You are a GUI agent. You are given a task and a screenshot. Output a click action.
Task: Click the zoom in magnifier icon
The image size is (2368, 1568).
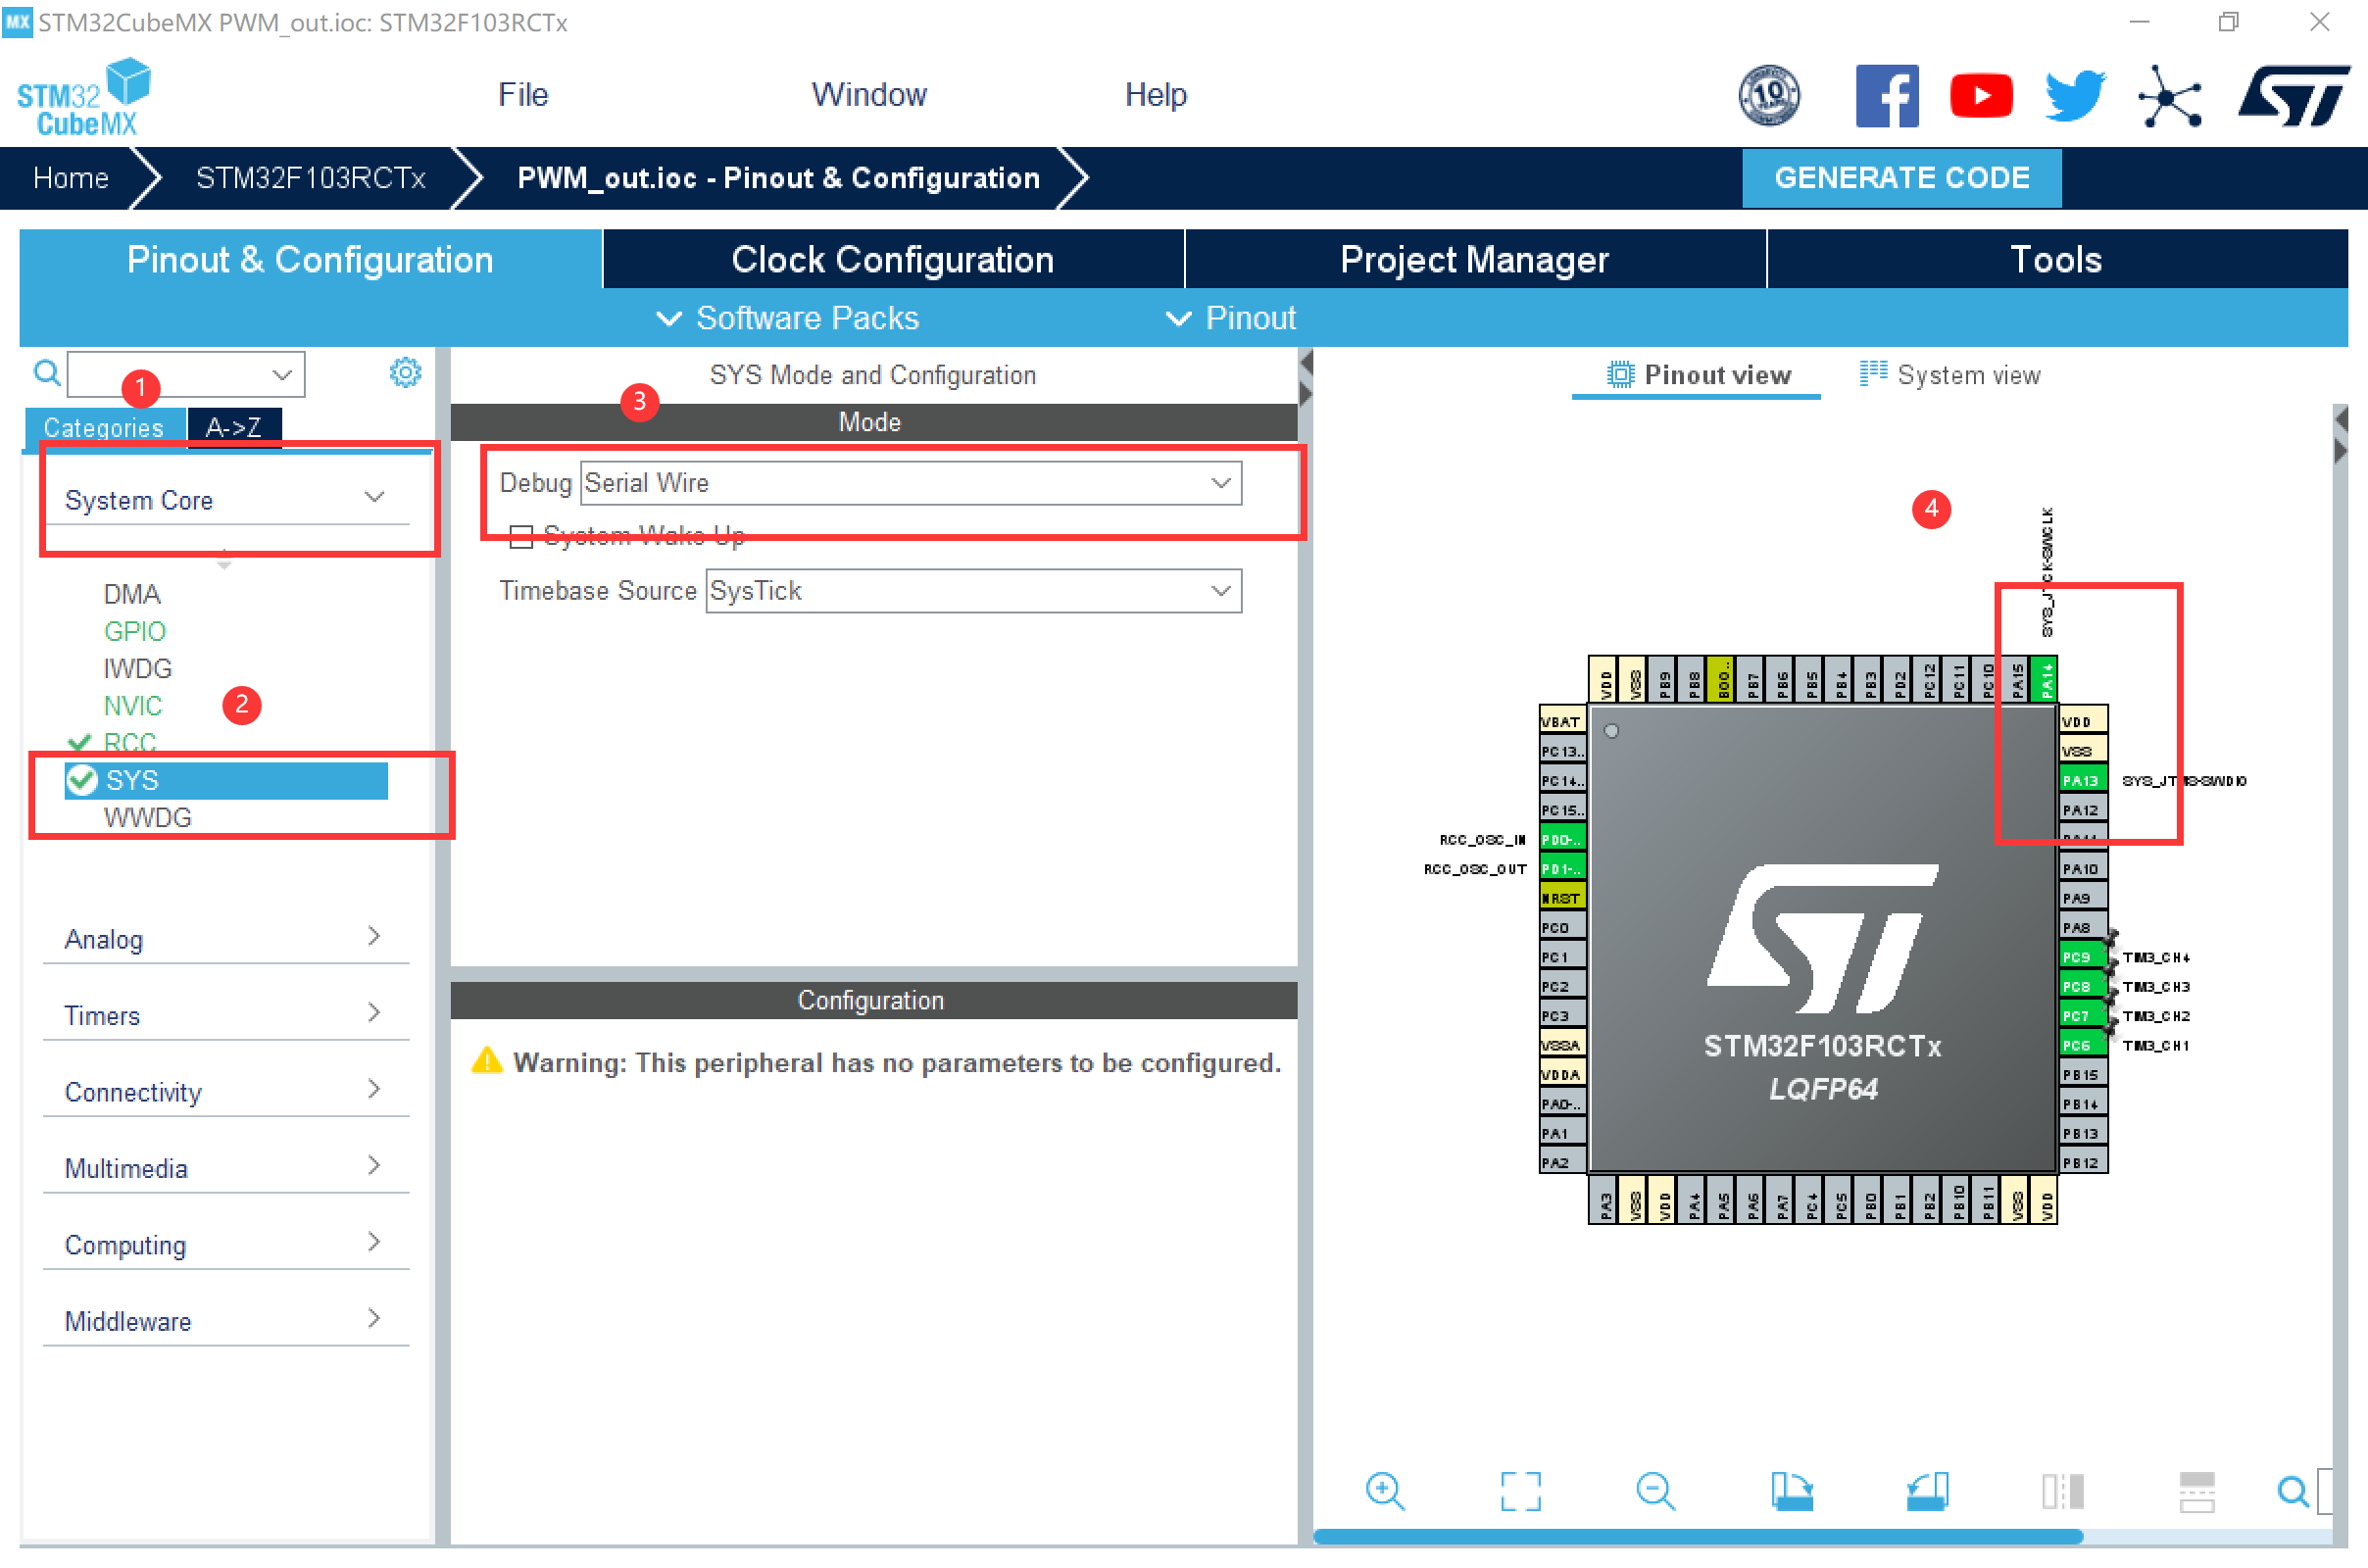point(1384,1491)
